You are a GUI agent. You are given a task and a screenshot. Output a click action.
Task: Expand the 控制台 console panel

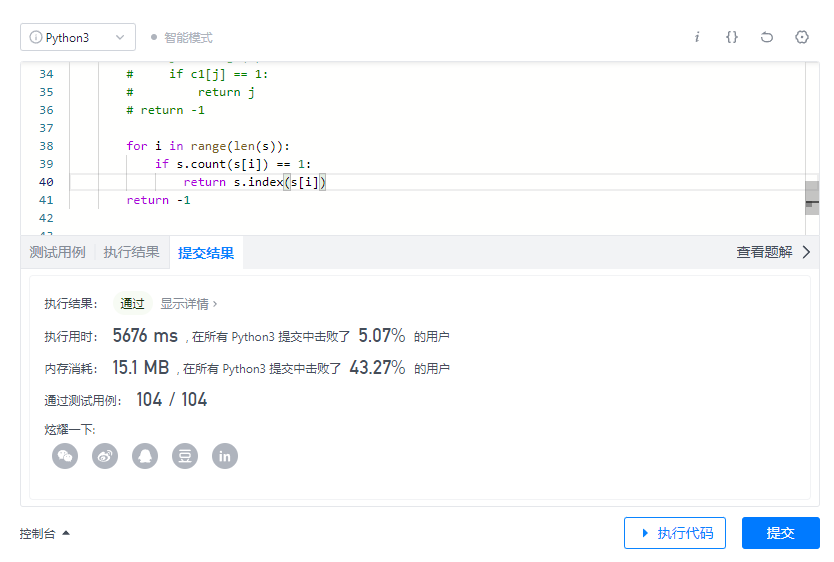coord(45,533)
